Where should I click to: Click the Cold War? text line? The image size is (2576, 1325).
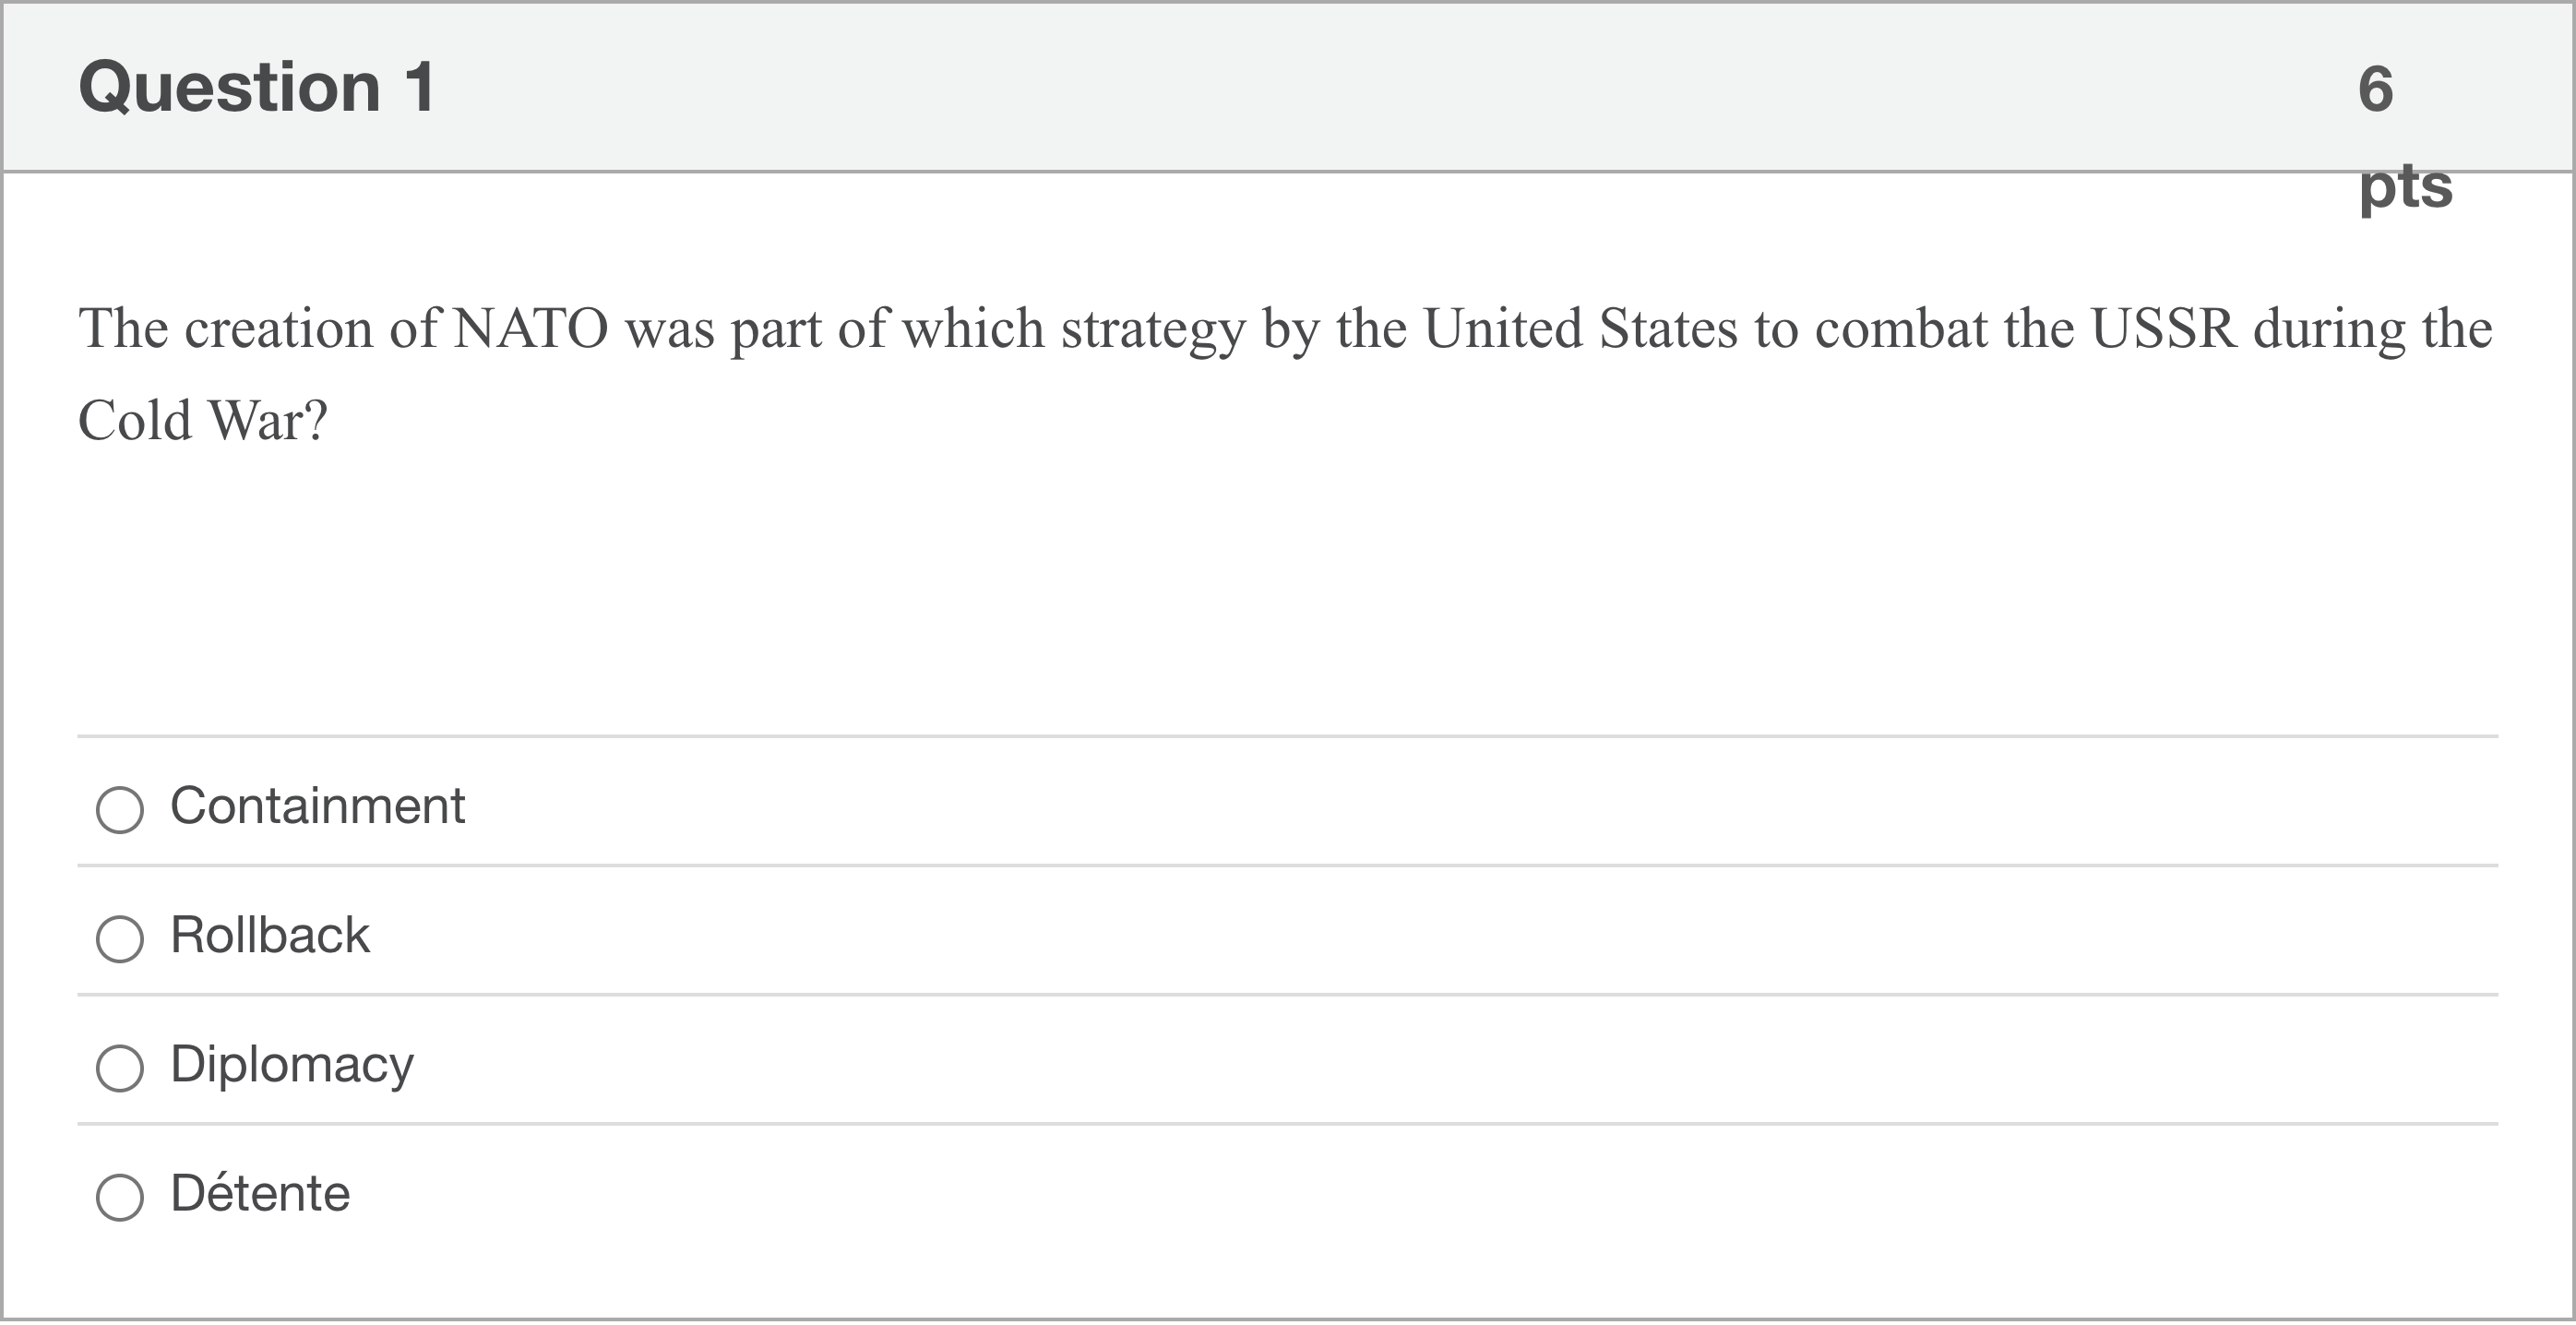pyautogui.click(x=203, y=421)
